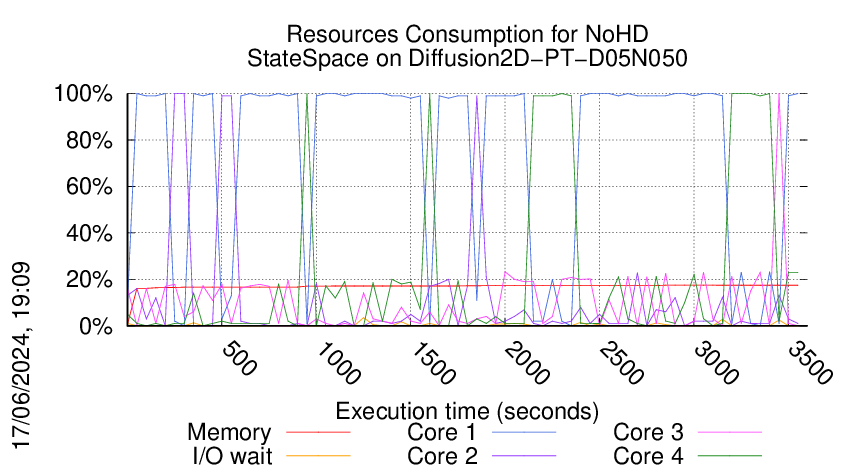This screenshot has height=475, width=850.
Task: Click the '2000' x-axis tick label
Action: click(x=527, y=363)
